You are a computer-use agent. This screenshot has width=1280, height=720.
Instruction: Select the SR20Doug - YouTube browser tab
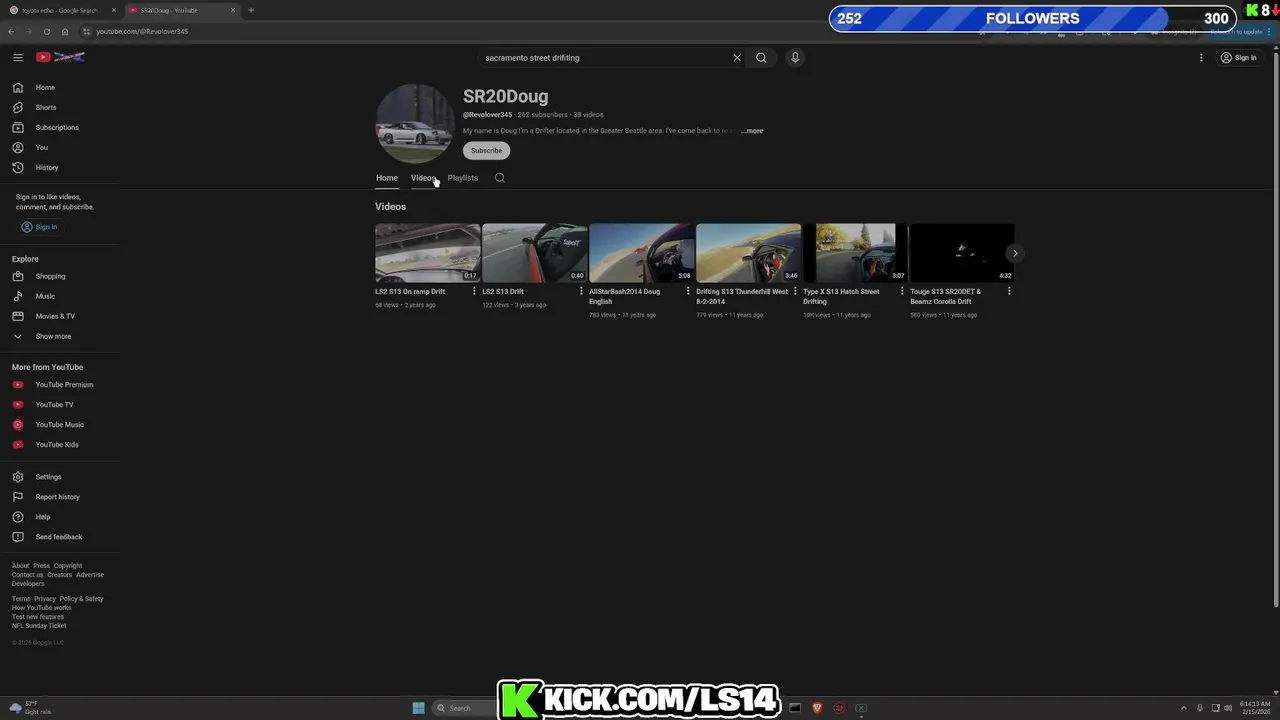pyautogui.click(x=181, y=10)
